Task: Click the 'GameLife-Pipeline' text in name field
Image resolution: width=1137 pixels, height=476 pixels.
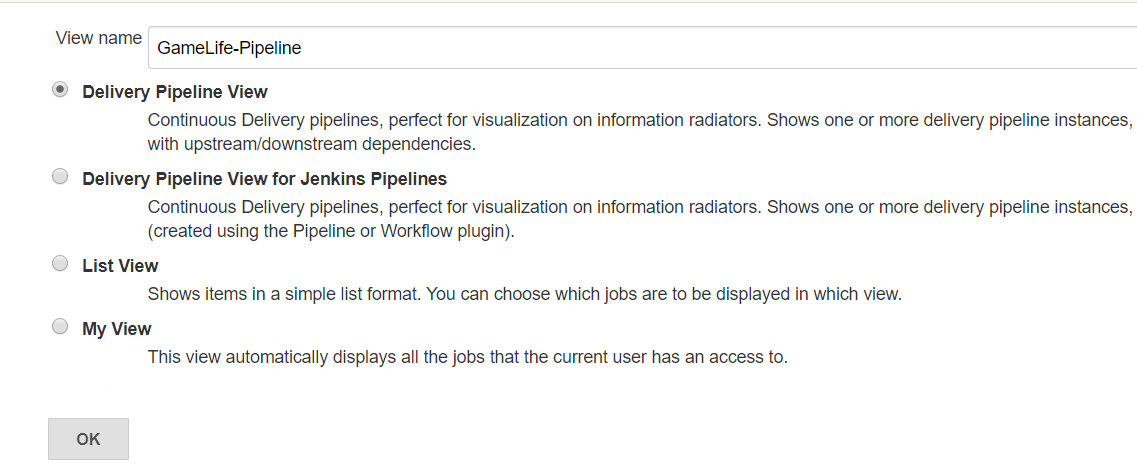Action: click(x=229, y=47)
